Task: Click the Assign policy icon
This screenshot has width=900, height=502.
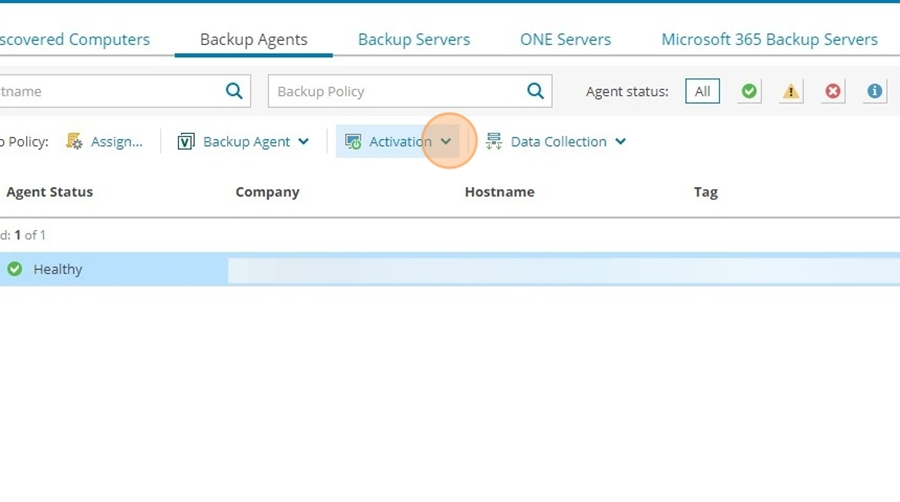Action: pos(74,141)
